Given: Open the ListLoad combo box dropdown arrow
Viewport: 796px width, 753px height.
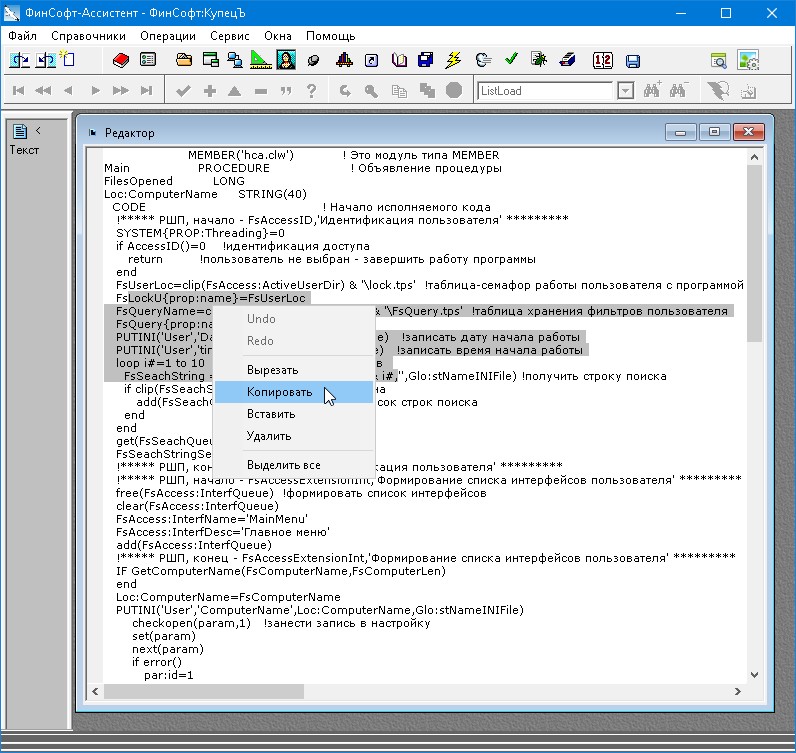Looking at the screenshot, I should (x=626, y=91).
